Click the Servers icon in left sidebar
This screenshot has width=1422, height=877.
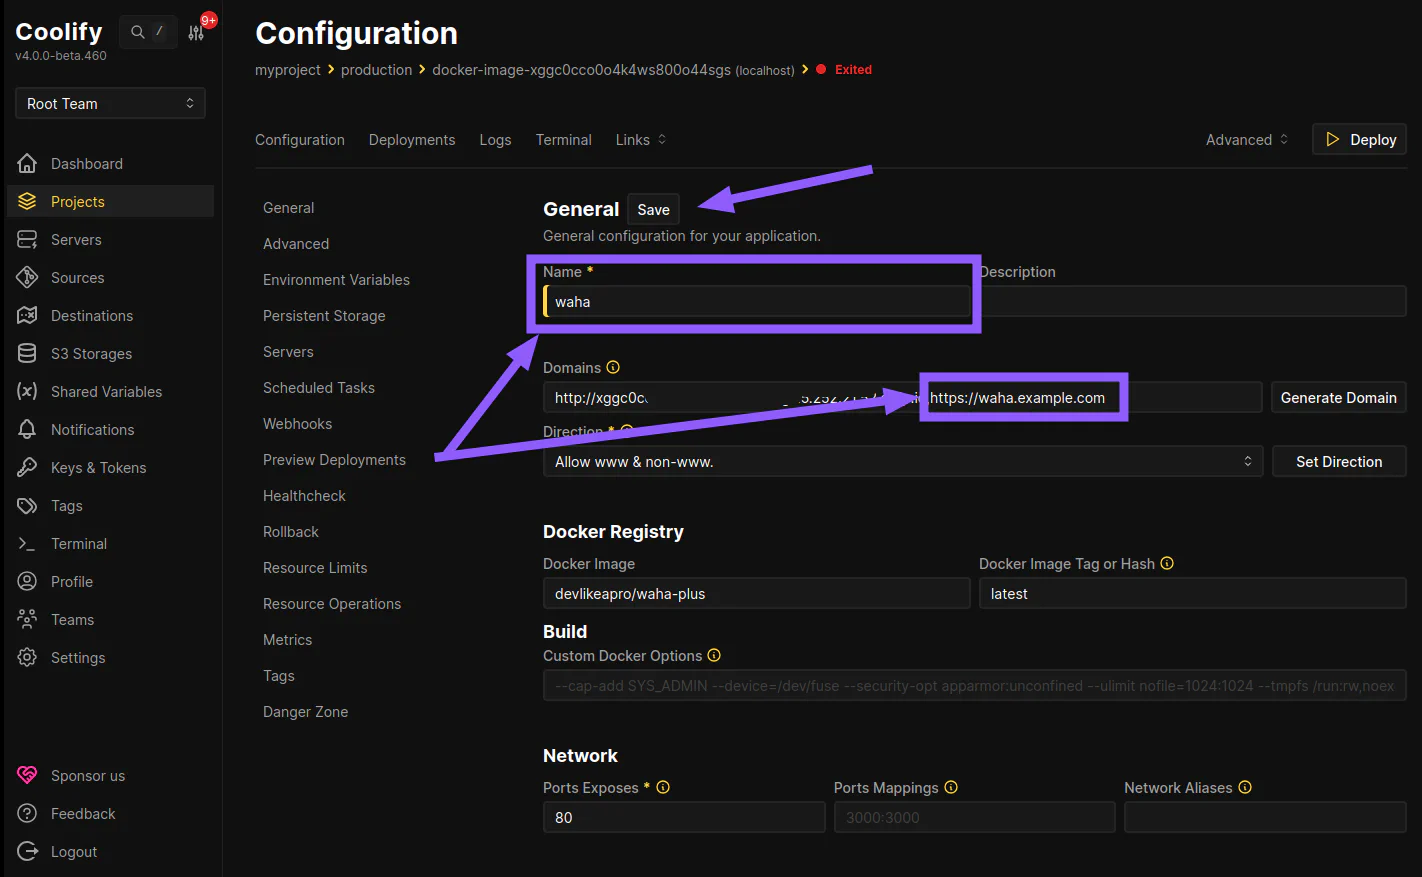(27, 240)
